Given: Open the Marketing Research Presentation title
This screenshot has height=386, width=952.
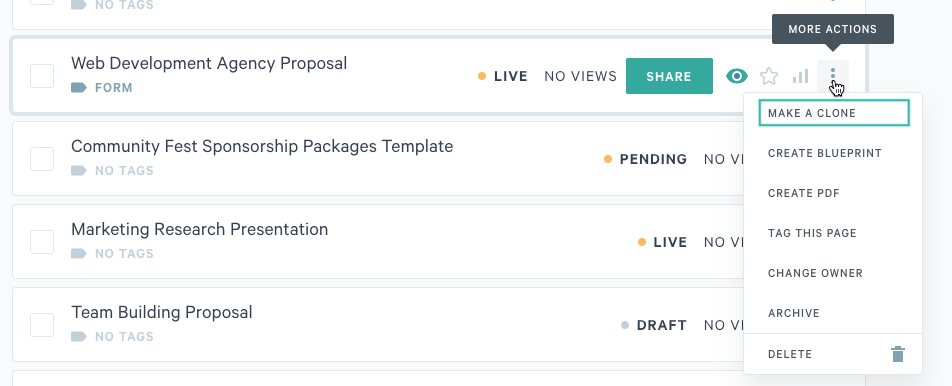Looking at the screenshot, I should [x=200, y=229].
